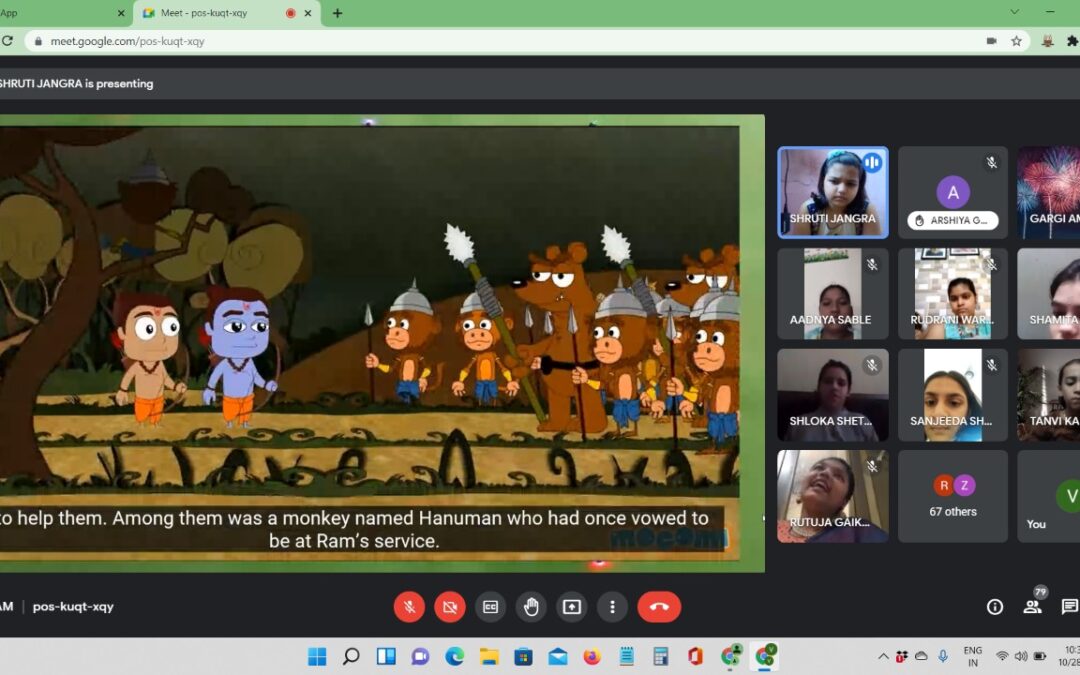Open the more options three-dot menu
The height and width of the screenshot is (675, 1080).
[x=612, y=607]
